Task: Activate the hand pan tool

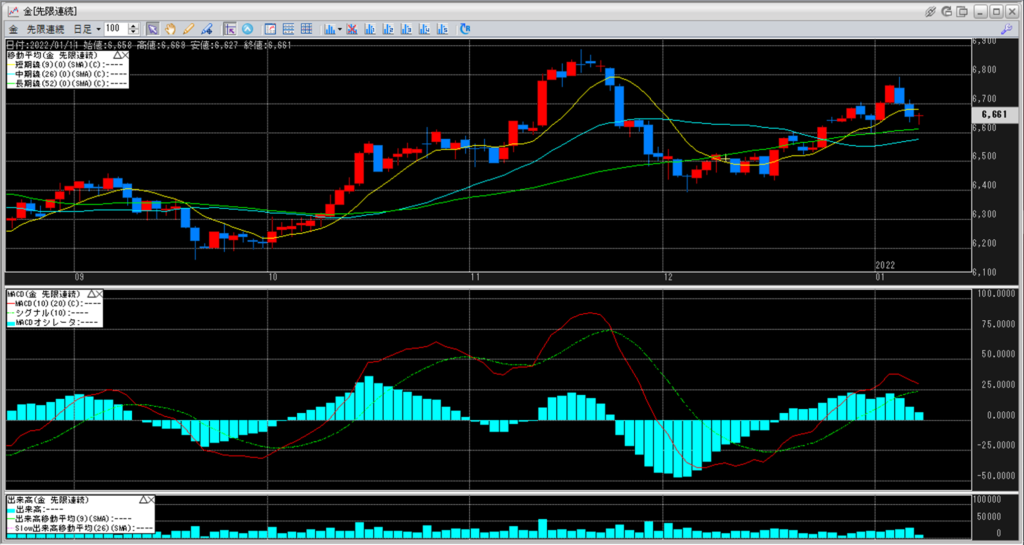Action: tap(170, 28)
